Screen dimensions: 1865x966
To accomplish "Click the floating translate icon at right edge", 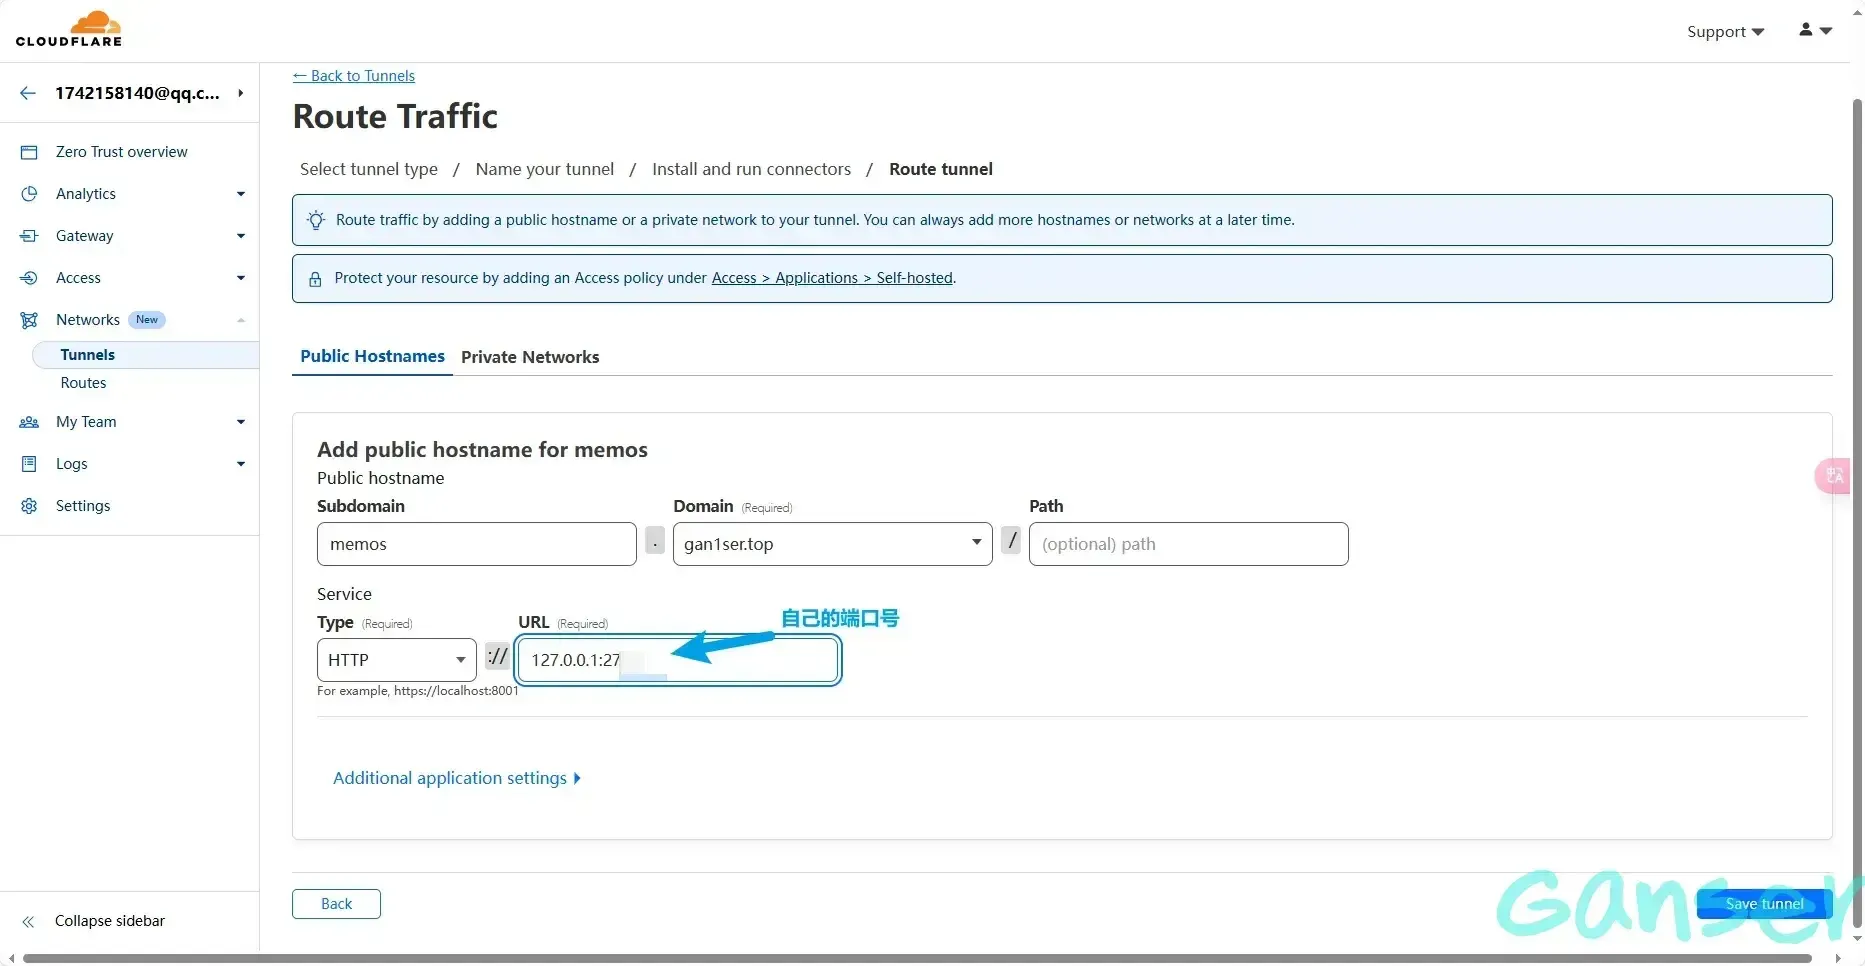I will coord(1835,476).
